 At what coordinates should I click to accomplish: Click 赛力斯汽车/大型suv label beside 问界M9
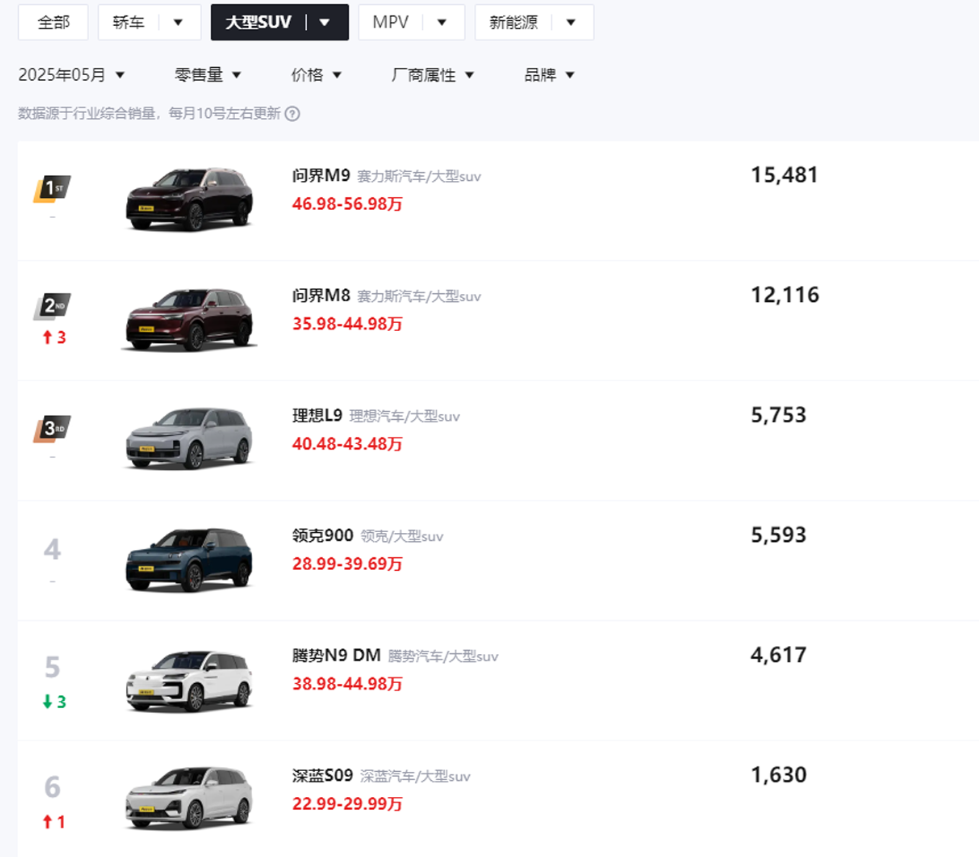tap(419, 177)
